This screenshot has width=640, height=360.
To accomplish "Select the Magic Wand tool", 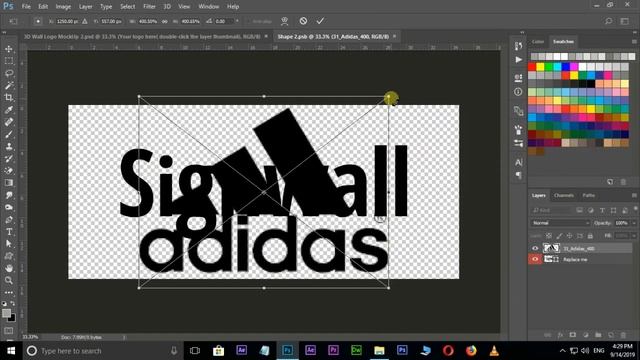I will pos(9,85).
